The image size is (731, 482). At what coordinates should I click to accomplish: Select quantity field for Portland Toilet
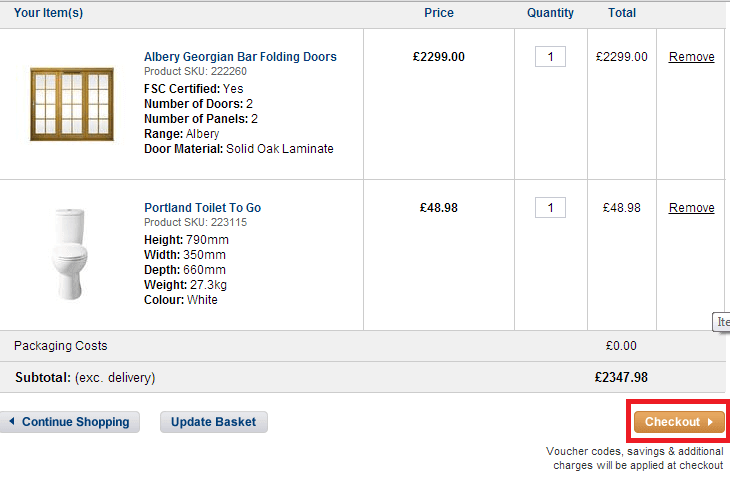pyautogui.click(x=550, y=207)
